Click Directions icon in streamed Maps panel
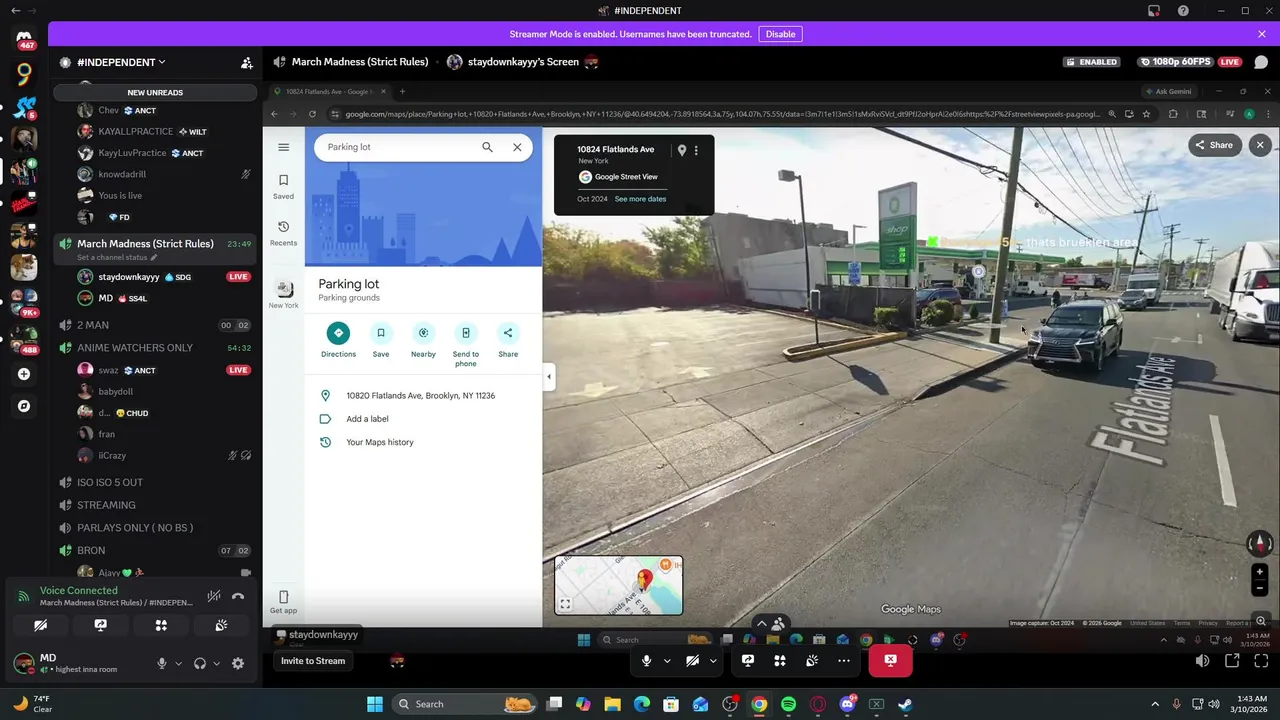The height and width of the screenshot is (720, 1280). pos(338,333)
